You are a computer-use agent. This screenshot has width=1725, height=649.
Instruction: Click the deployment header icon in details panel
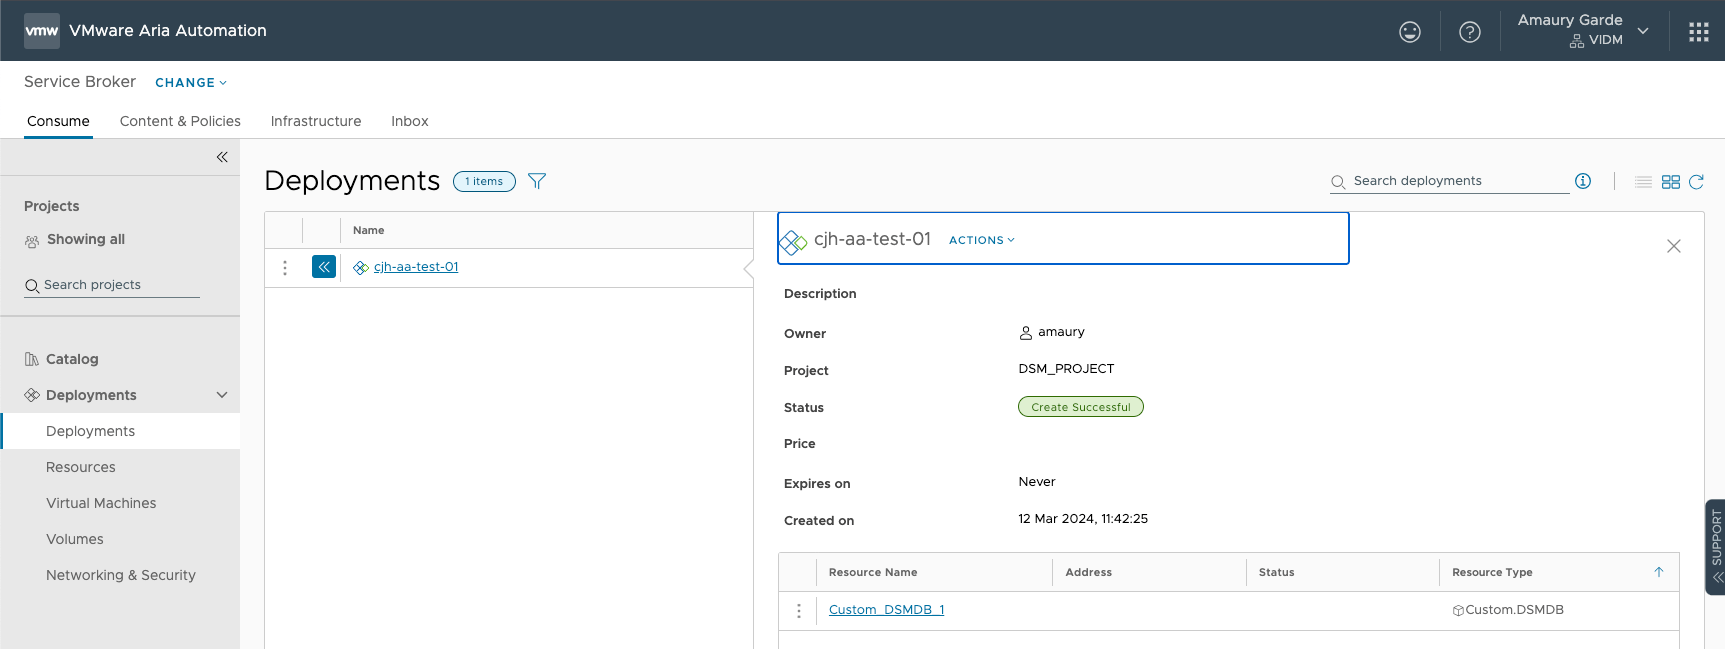793,242
